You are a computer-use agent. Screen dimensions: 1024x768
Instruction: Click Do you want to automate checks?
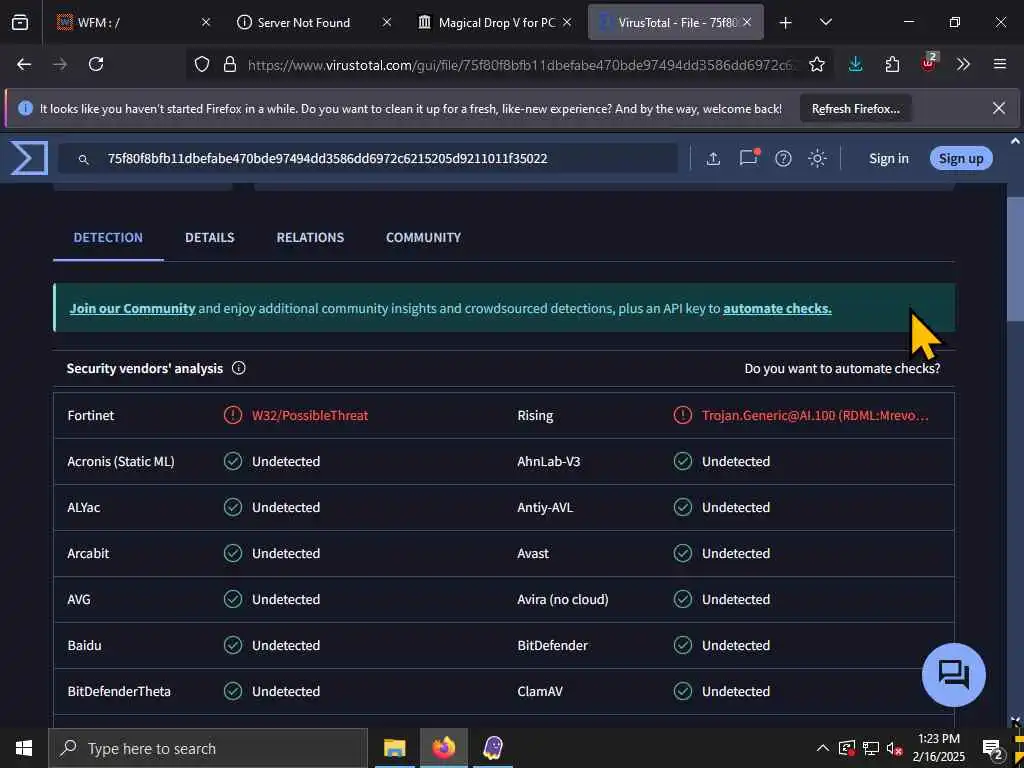point(842,368)
